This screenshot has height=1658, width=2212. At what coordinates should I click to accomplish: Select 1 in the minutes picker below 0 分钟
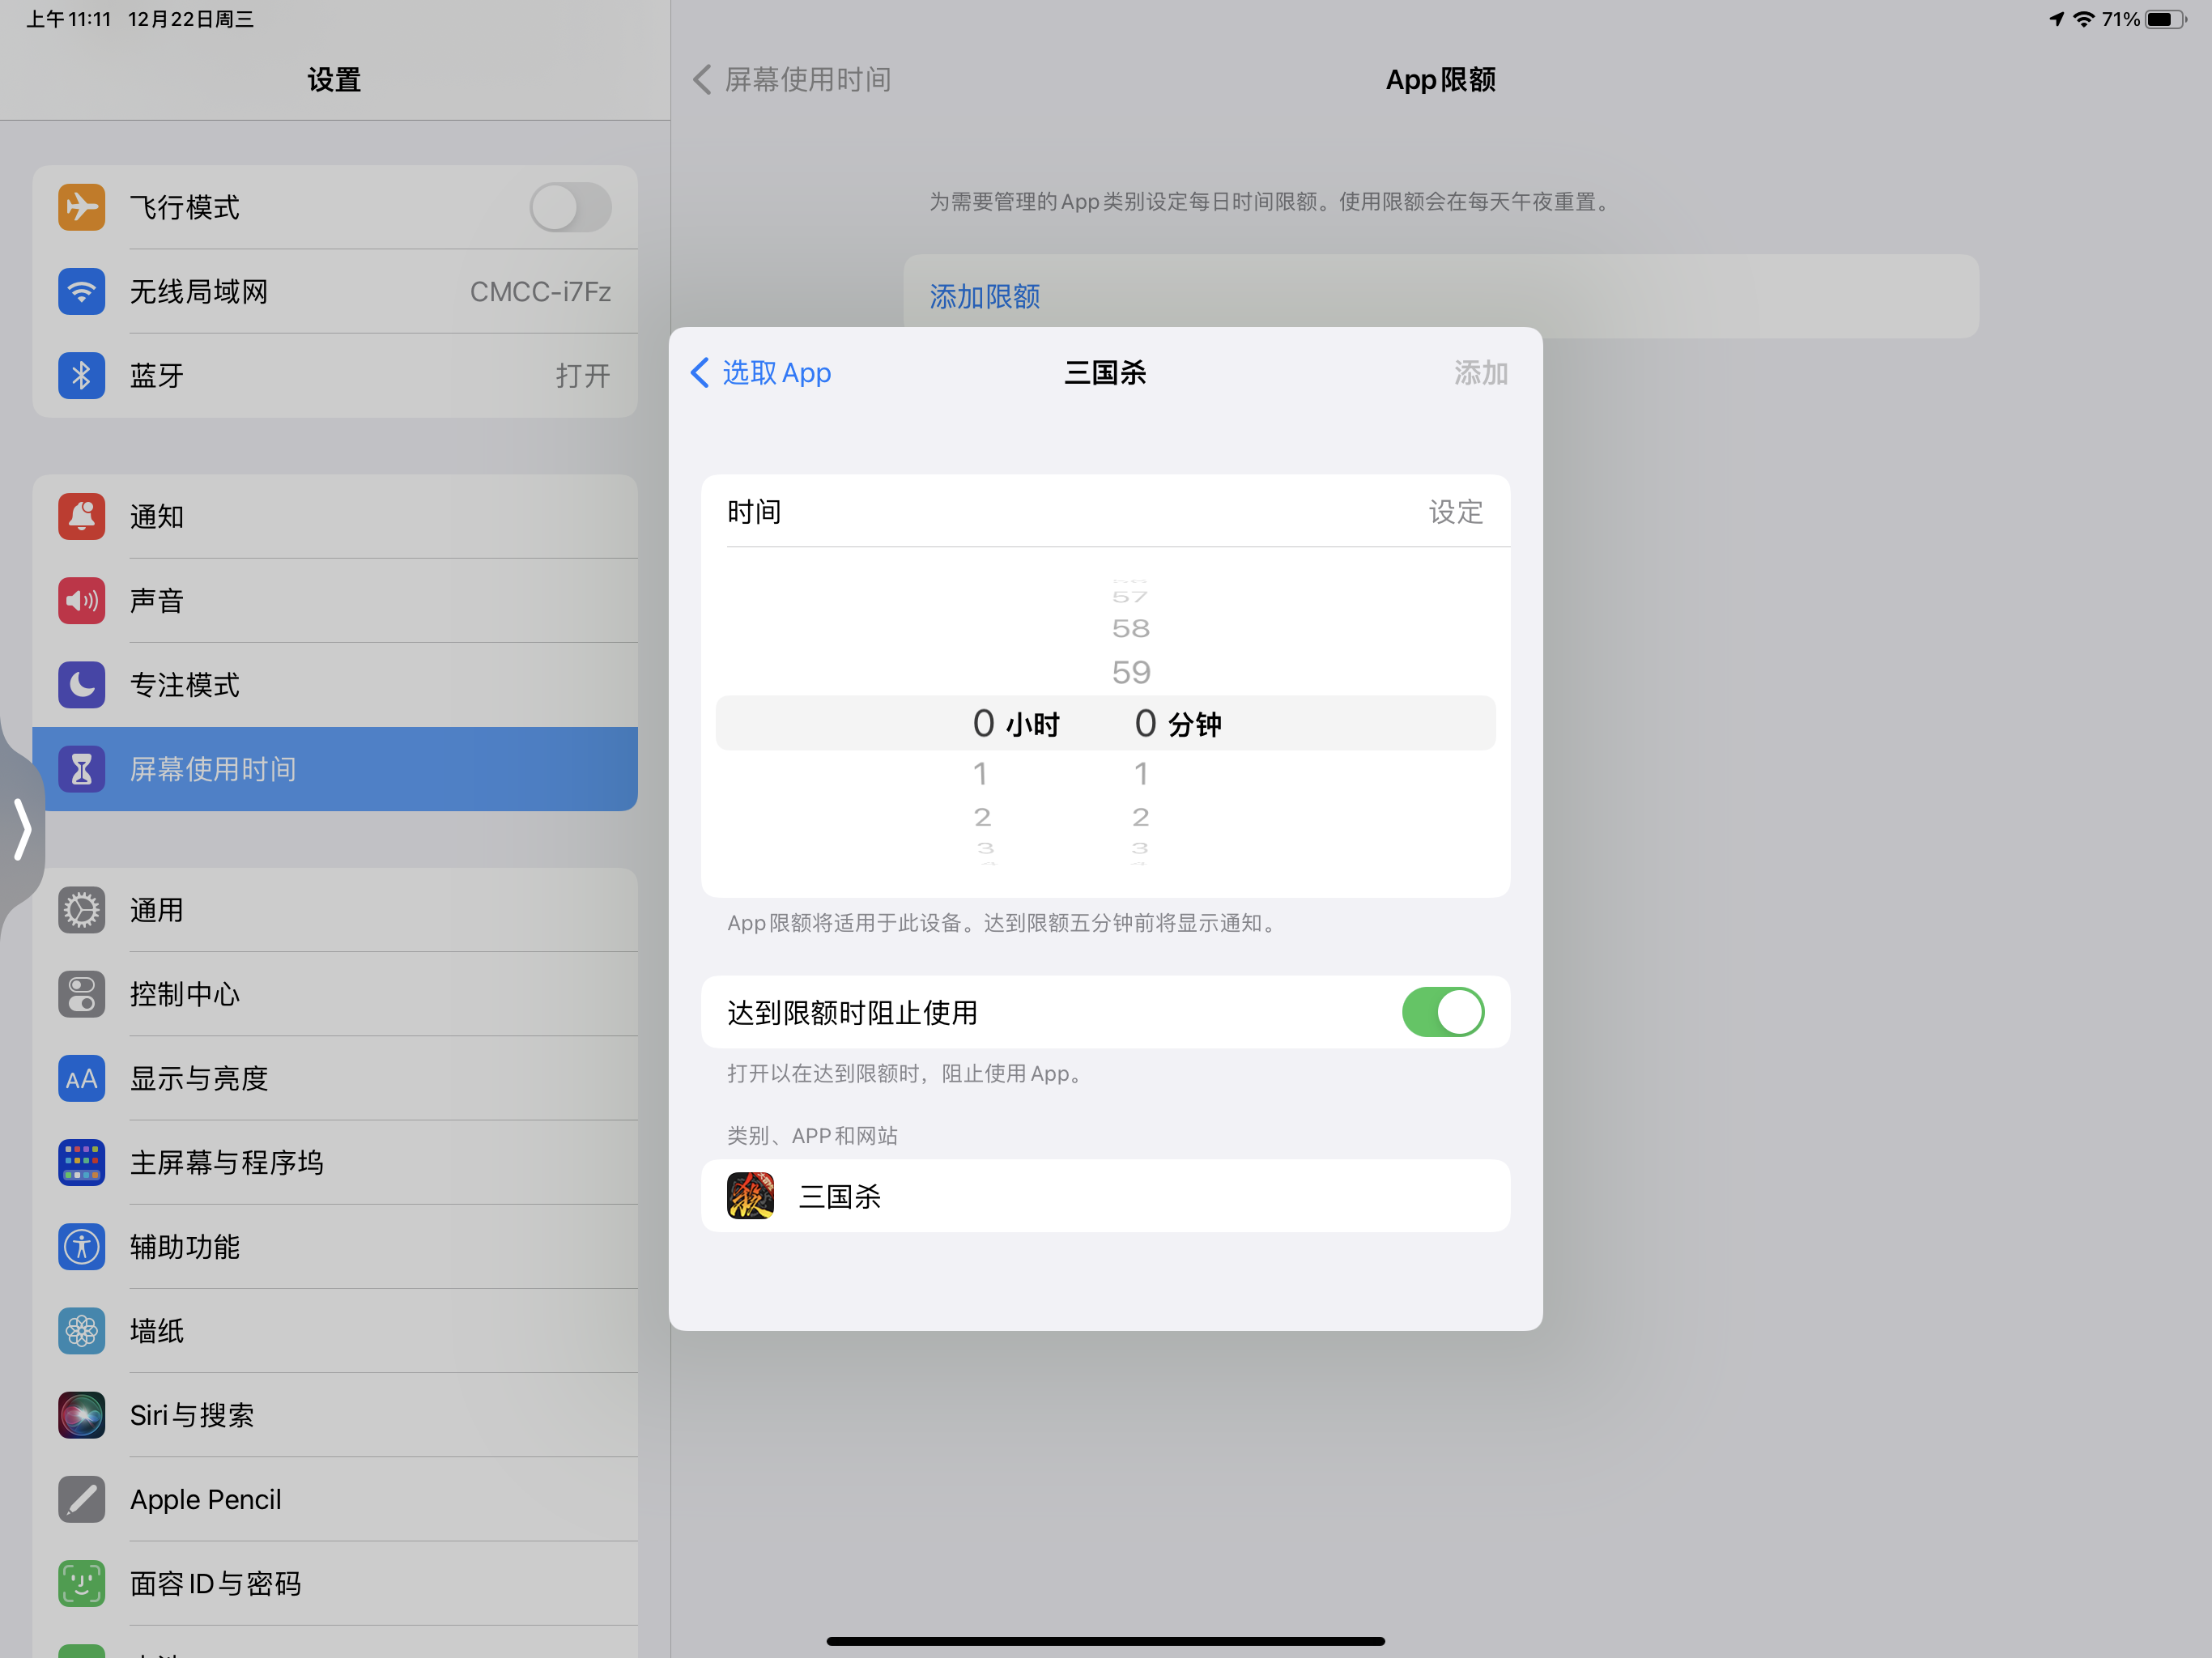coord(1141,773)
